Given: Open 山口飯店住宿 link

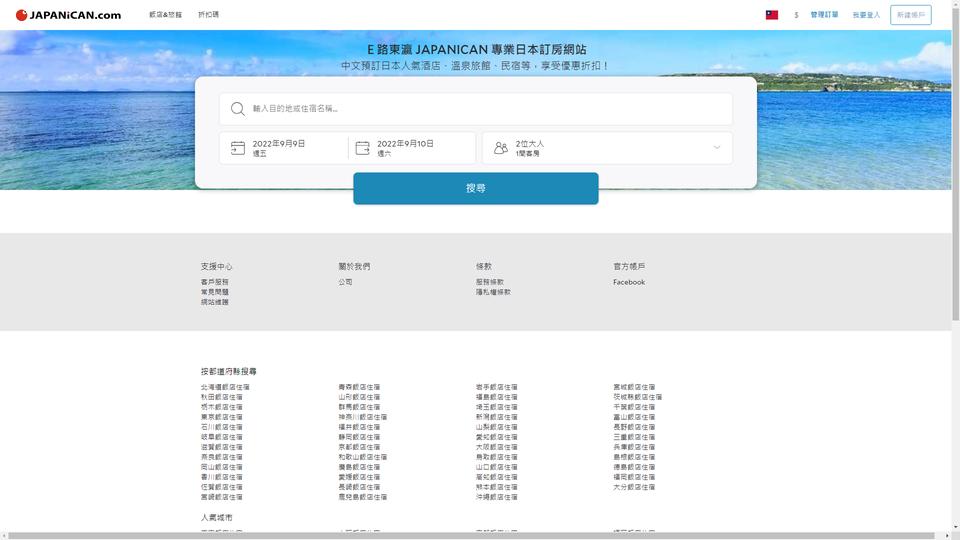Looking at the screenshot, I should [x=497, y=467].
